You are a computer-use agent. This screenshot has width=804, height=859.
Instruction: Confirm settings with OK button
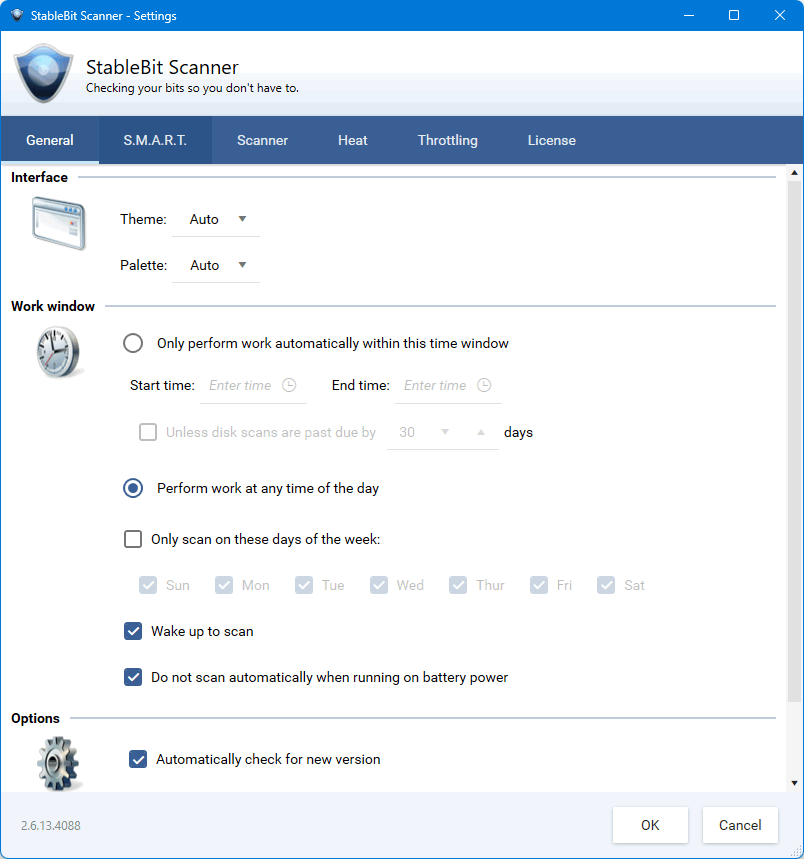(650, 825)
